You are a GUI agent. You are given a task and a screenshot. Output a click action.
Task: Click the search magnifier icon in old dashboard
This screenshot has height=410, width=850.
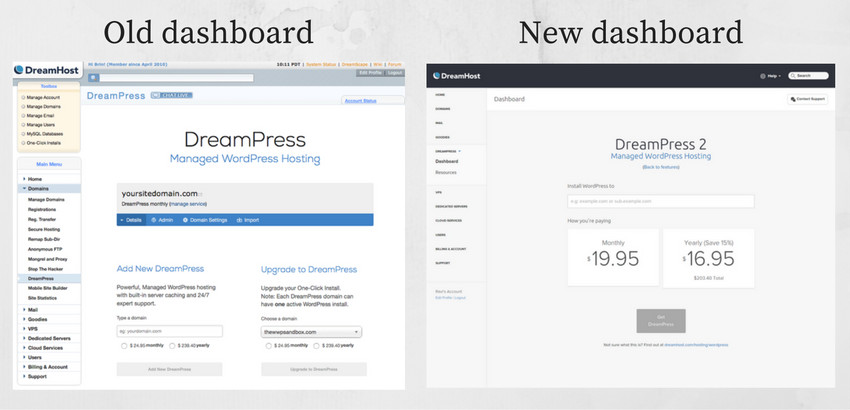coord(93,78)
